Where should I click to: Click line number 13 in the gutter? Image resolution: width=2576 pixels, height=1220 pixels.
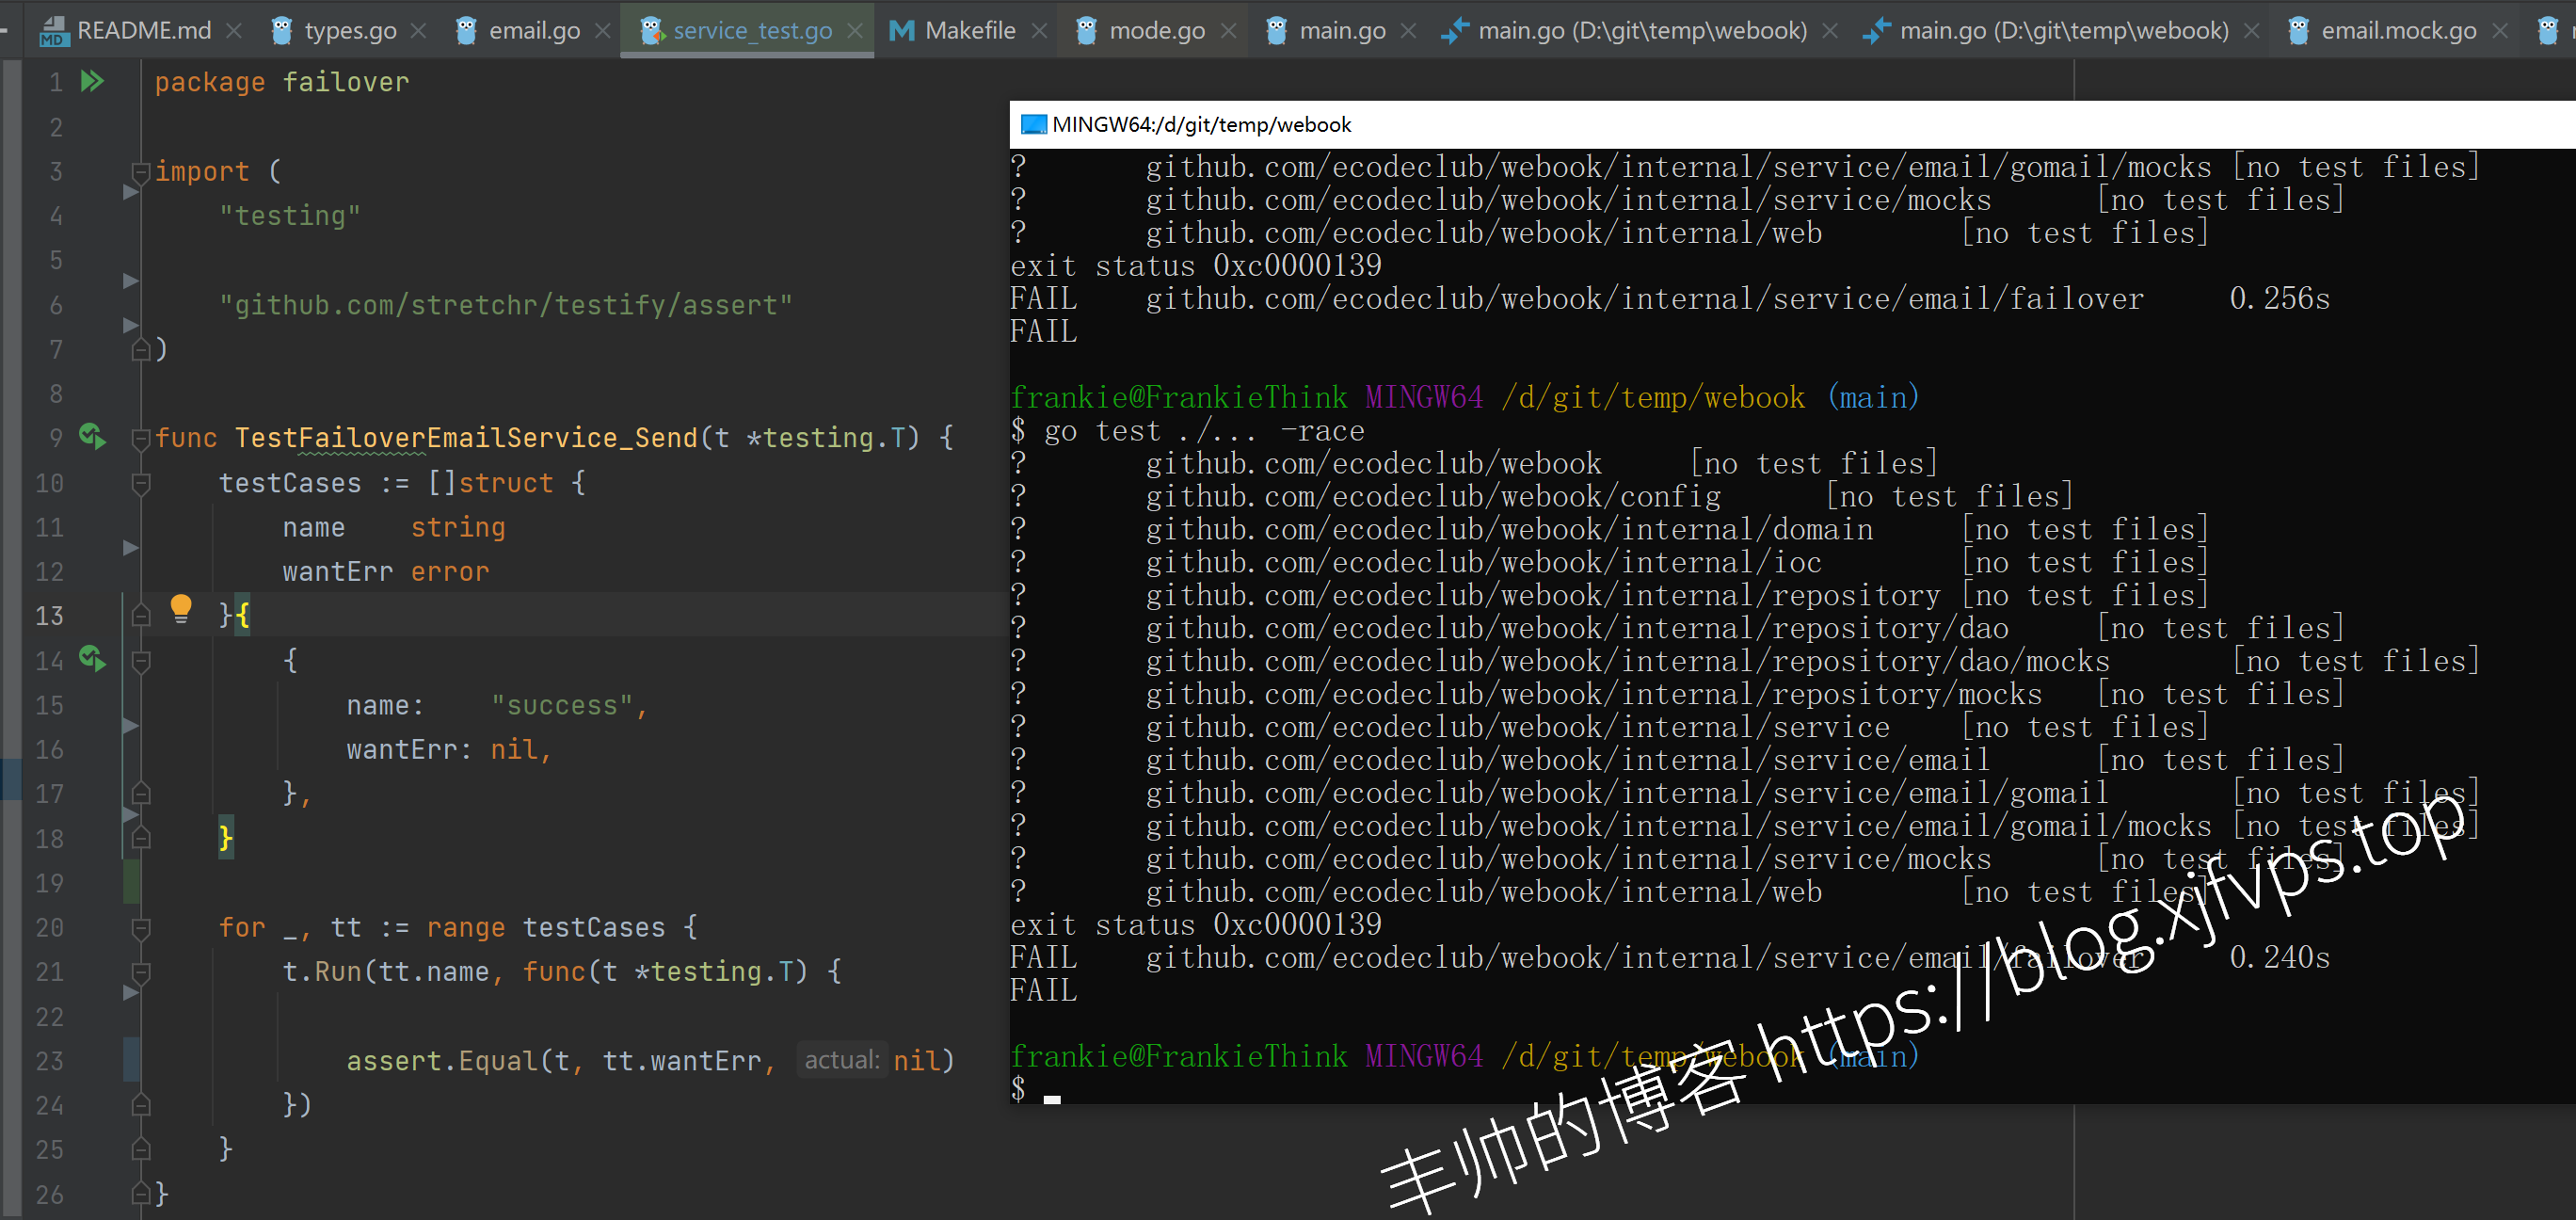49,616
